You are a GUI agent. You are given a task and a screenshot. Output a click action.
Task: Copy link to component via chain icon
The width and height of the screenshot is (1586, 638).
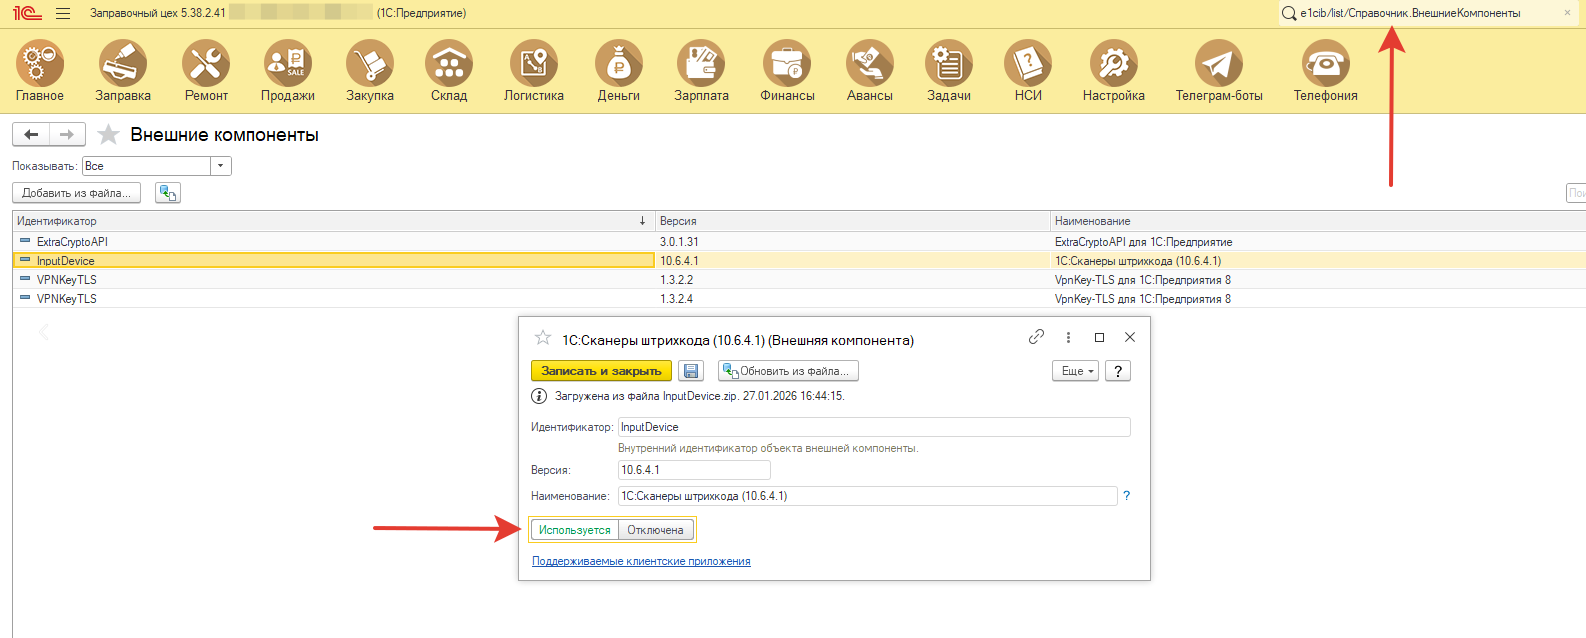[1036, 337]
